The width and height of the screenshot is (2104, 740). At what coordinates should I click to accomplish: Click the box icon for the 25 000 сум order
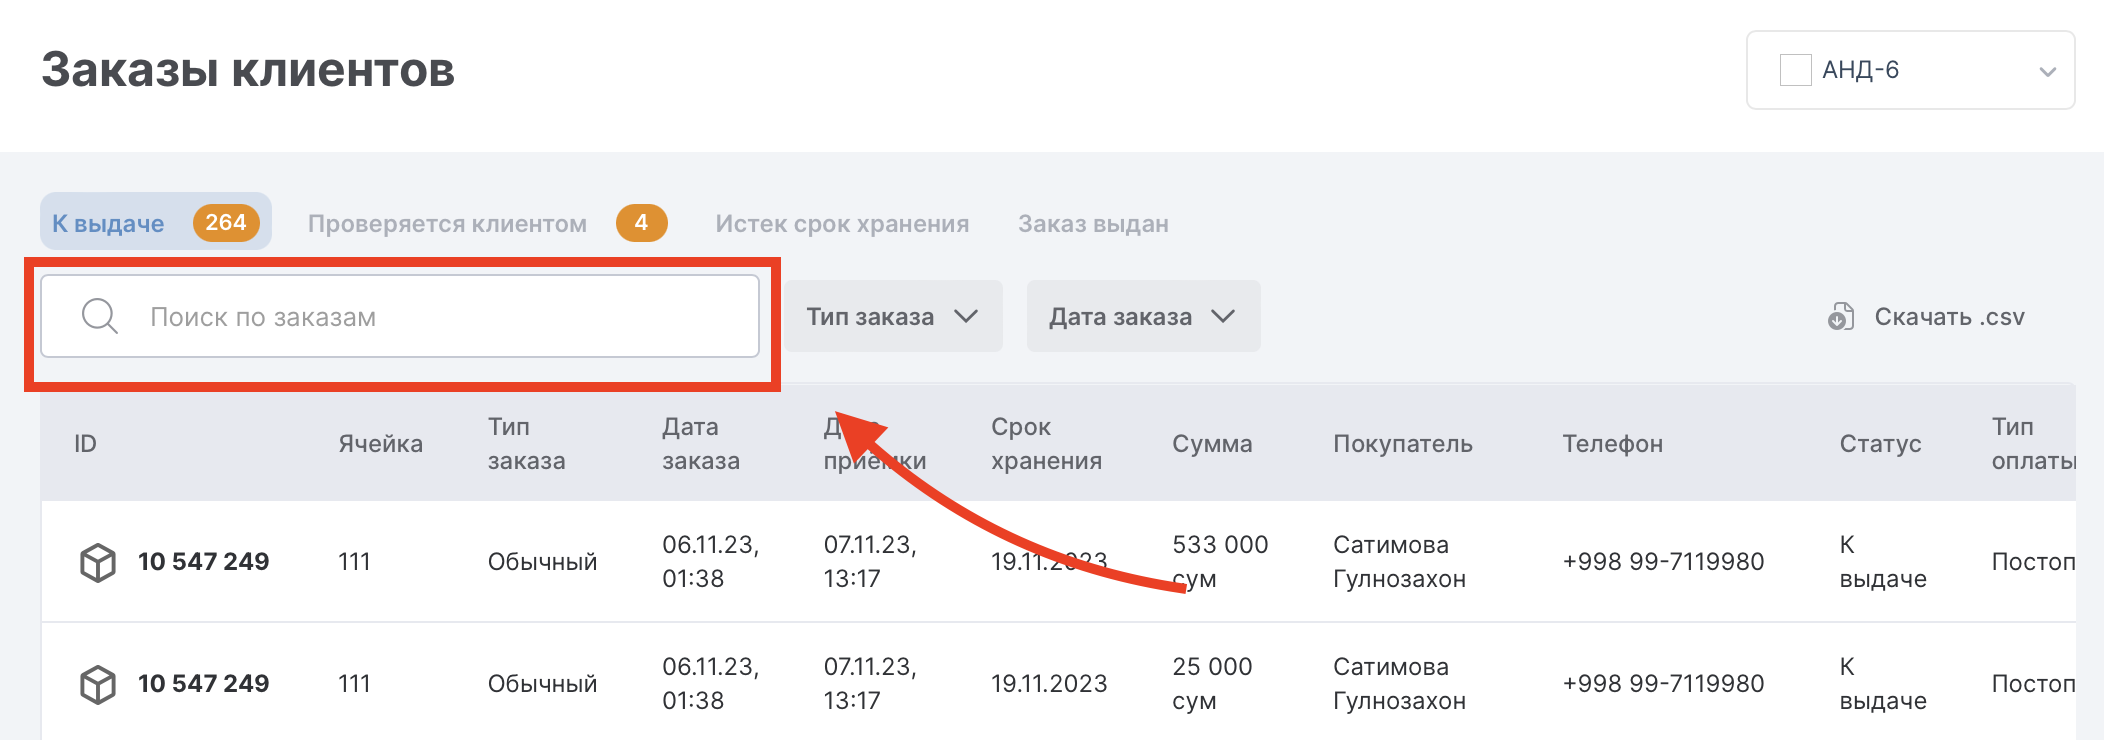click(98, 684)
